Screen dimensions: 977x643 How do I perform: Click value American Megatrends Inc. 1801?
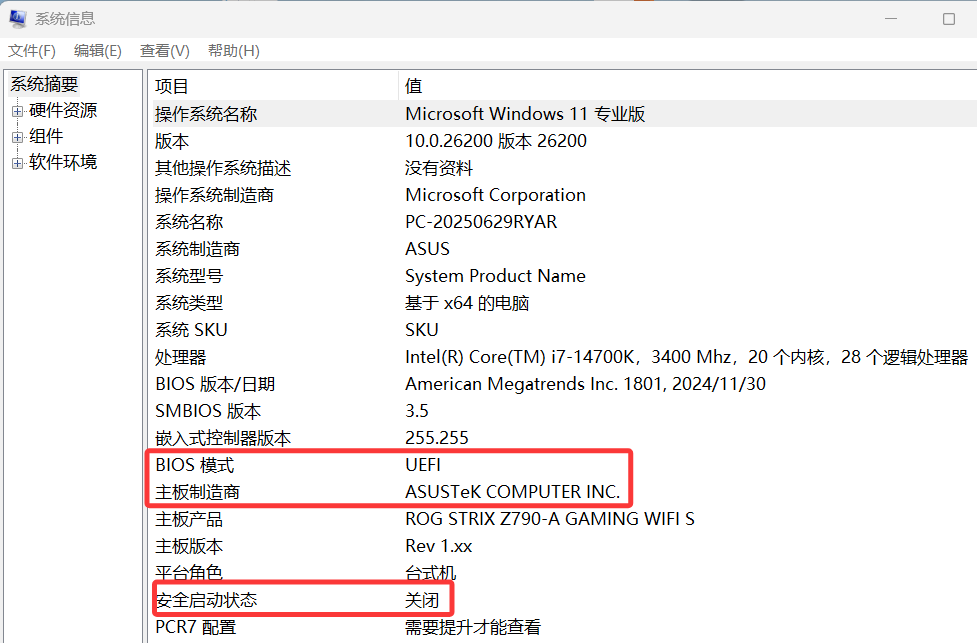585,384
